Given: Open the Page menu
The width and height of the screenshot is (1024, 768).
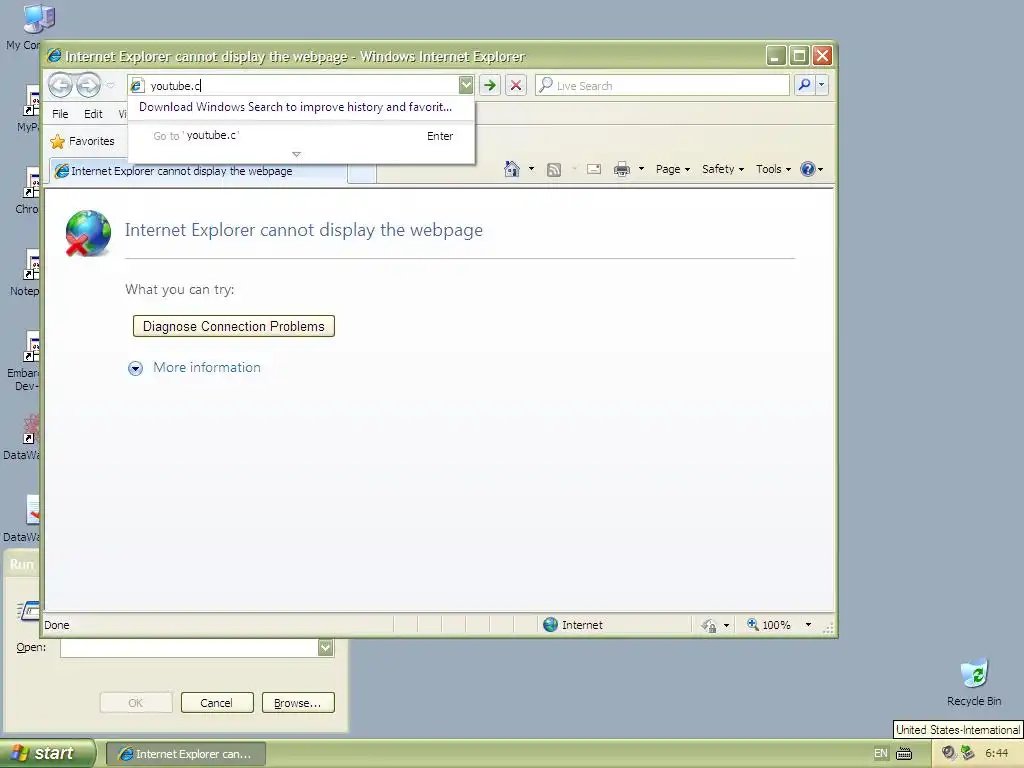Looking at the screenshot, I should click(673, 169).
